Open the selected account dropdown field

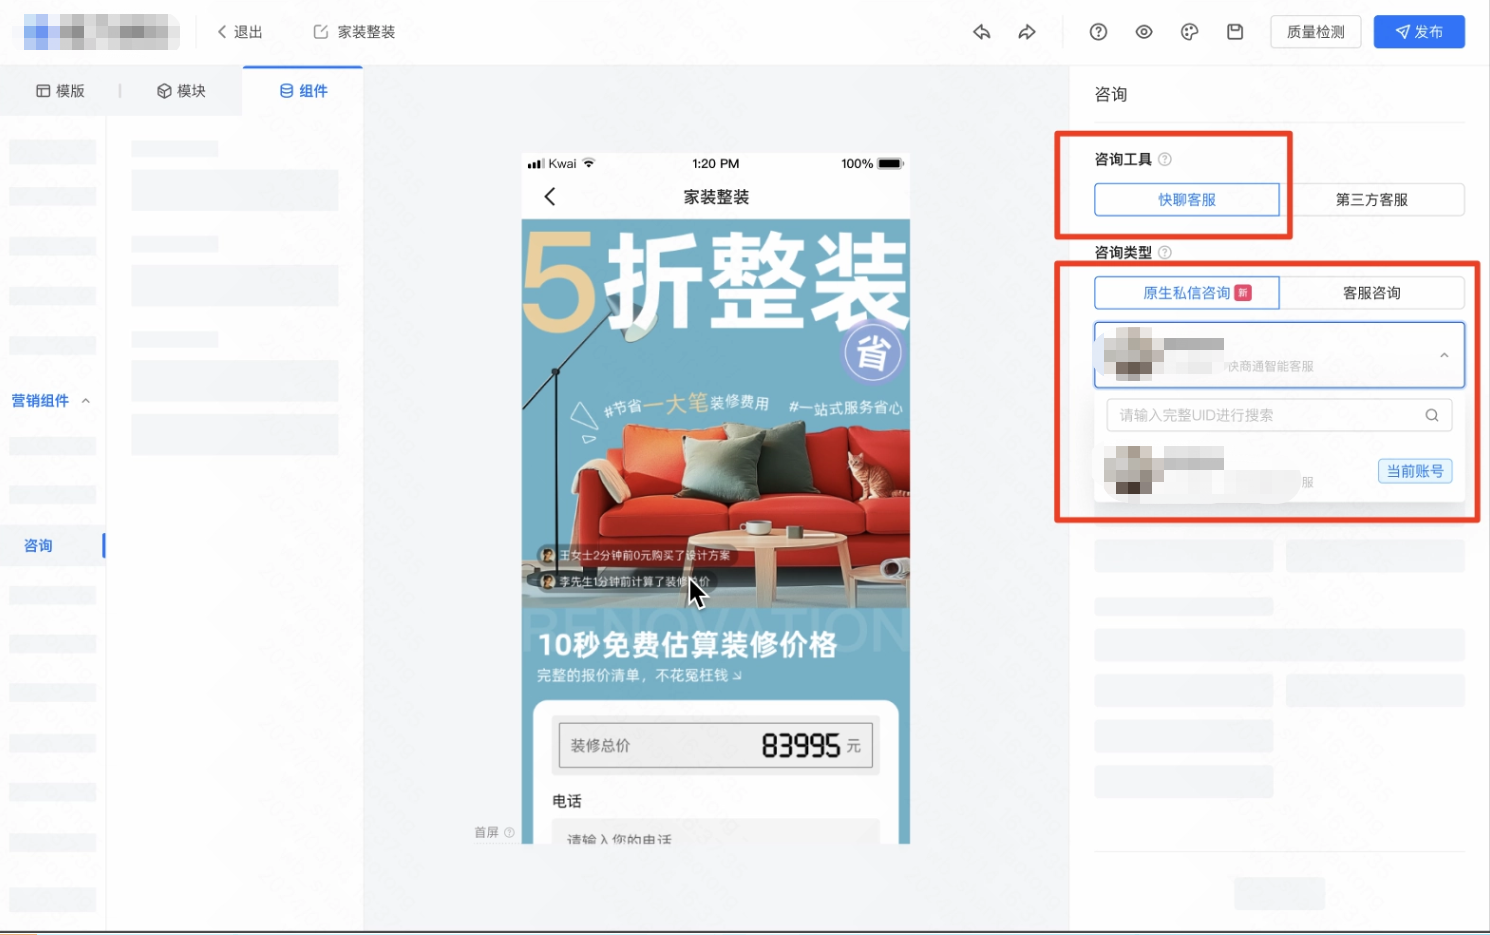(x=1270, y=355)
